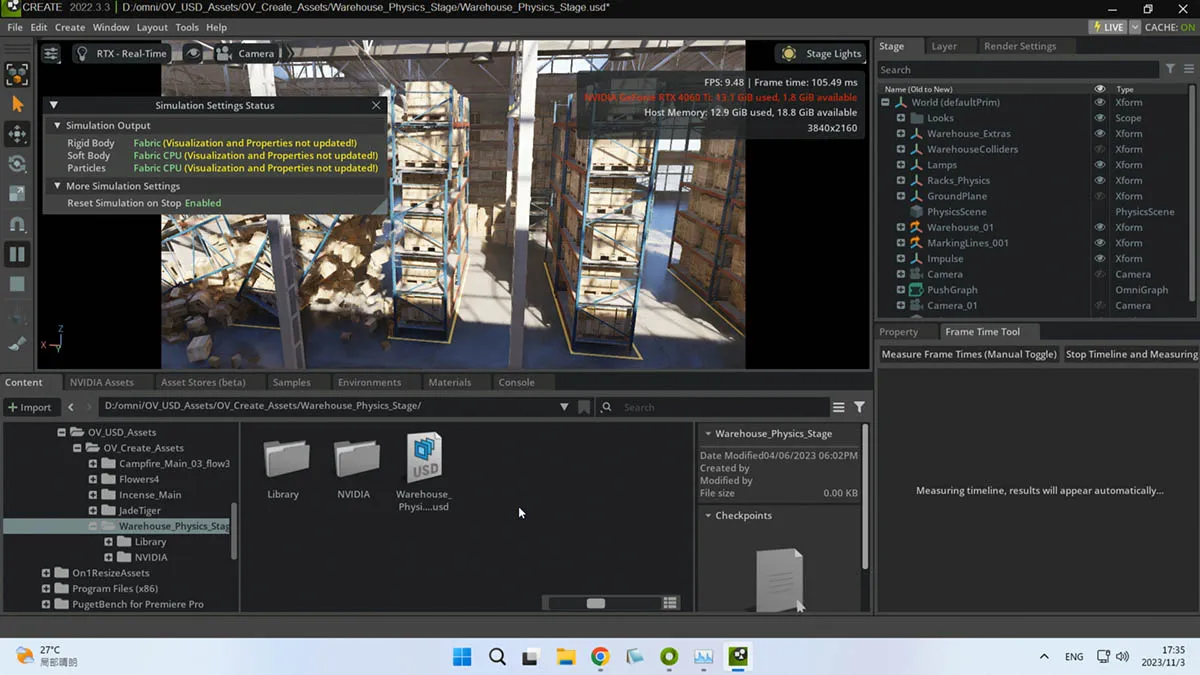The image size is (1200, 675).
Task: Open the Window menu
Action: coord(111,27)
